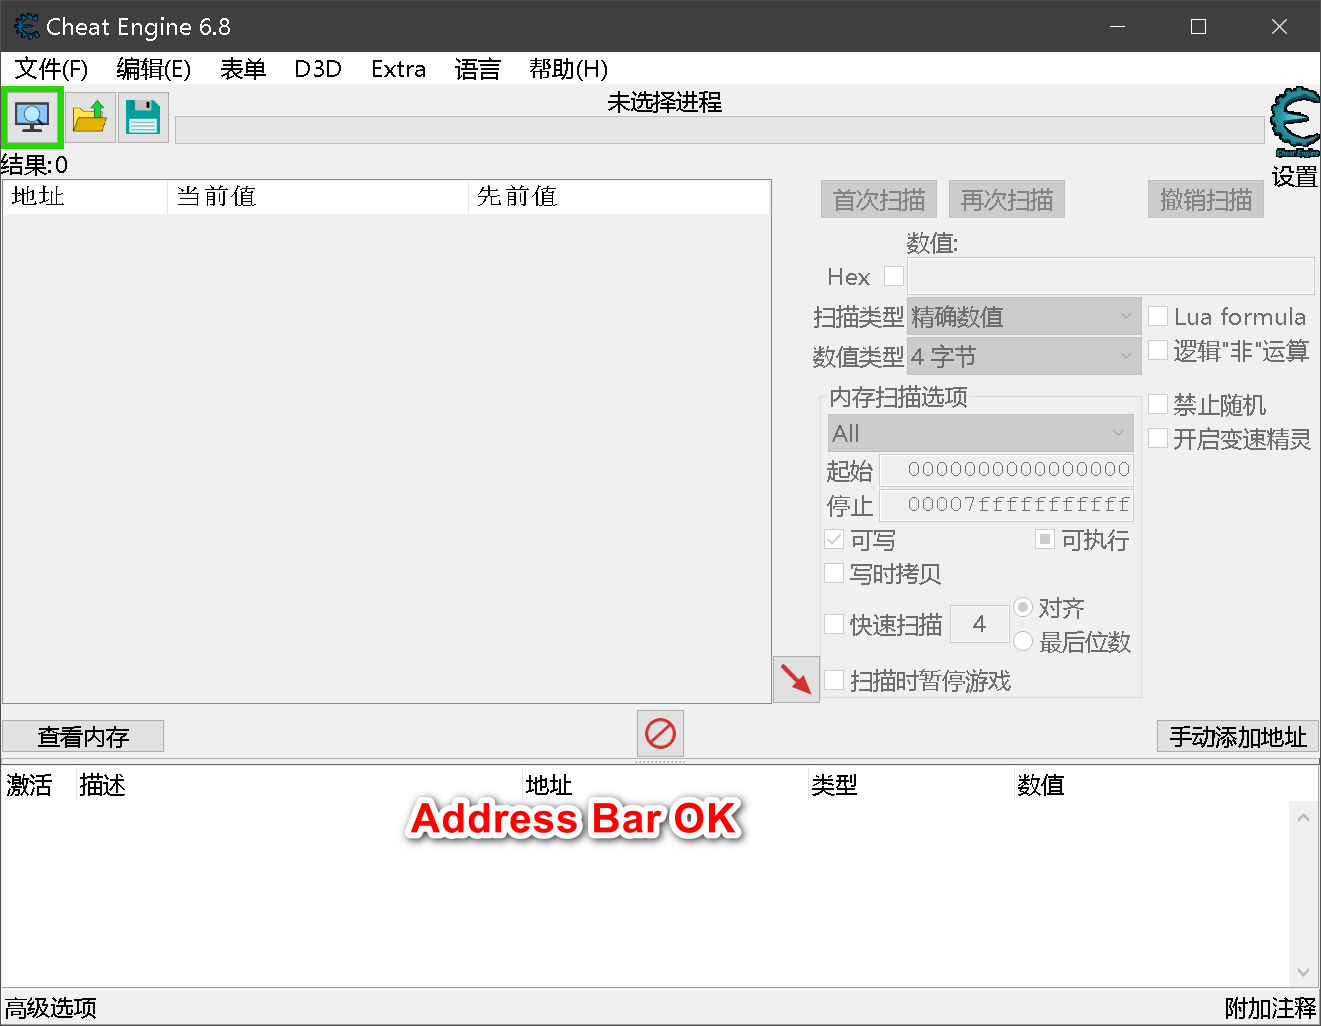Select the 最后位数 radio button
This screenshot has width=1321, height=1026.
1023,641
